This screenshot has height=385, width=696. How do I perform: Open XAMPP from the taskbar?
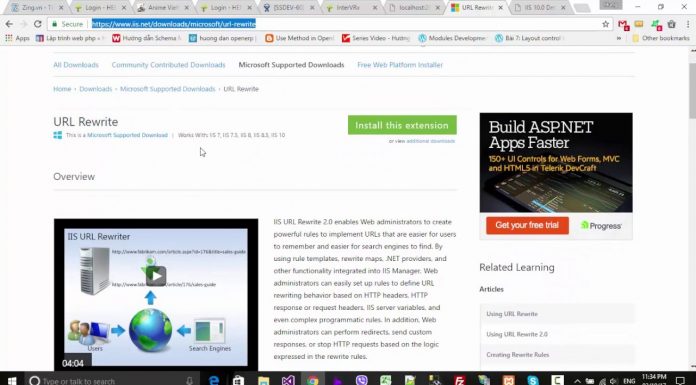(x=509, y=380)
